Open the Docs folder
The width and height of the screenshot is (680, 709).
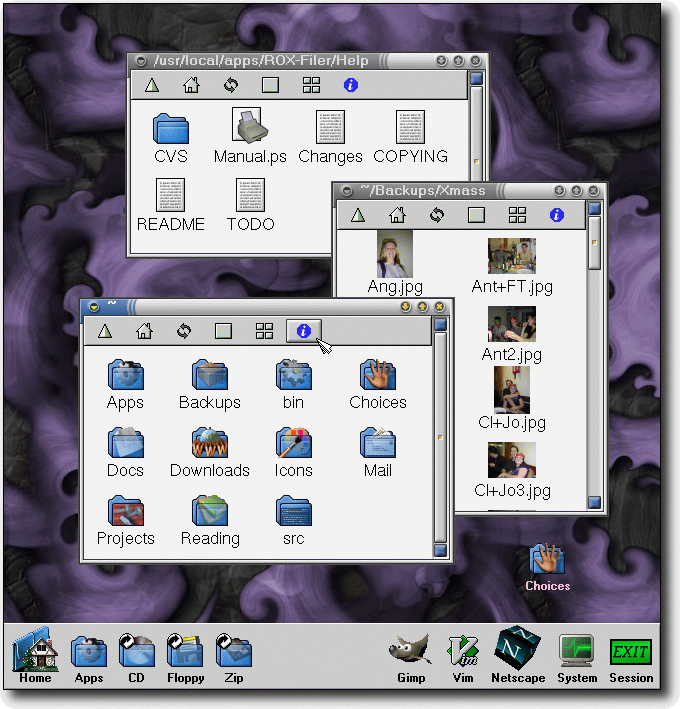(x=125, y=452)
